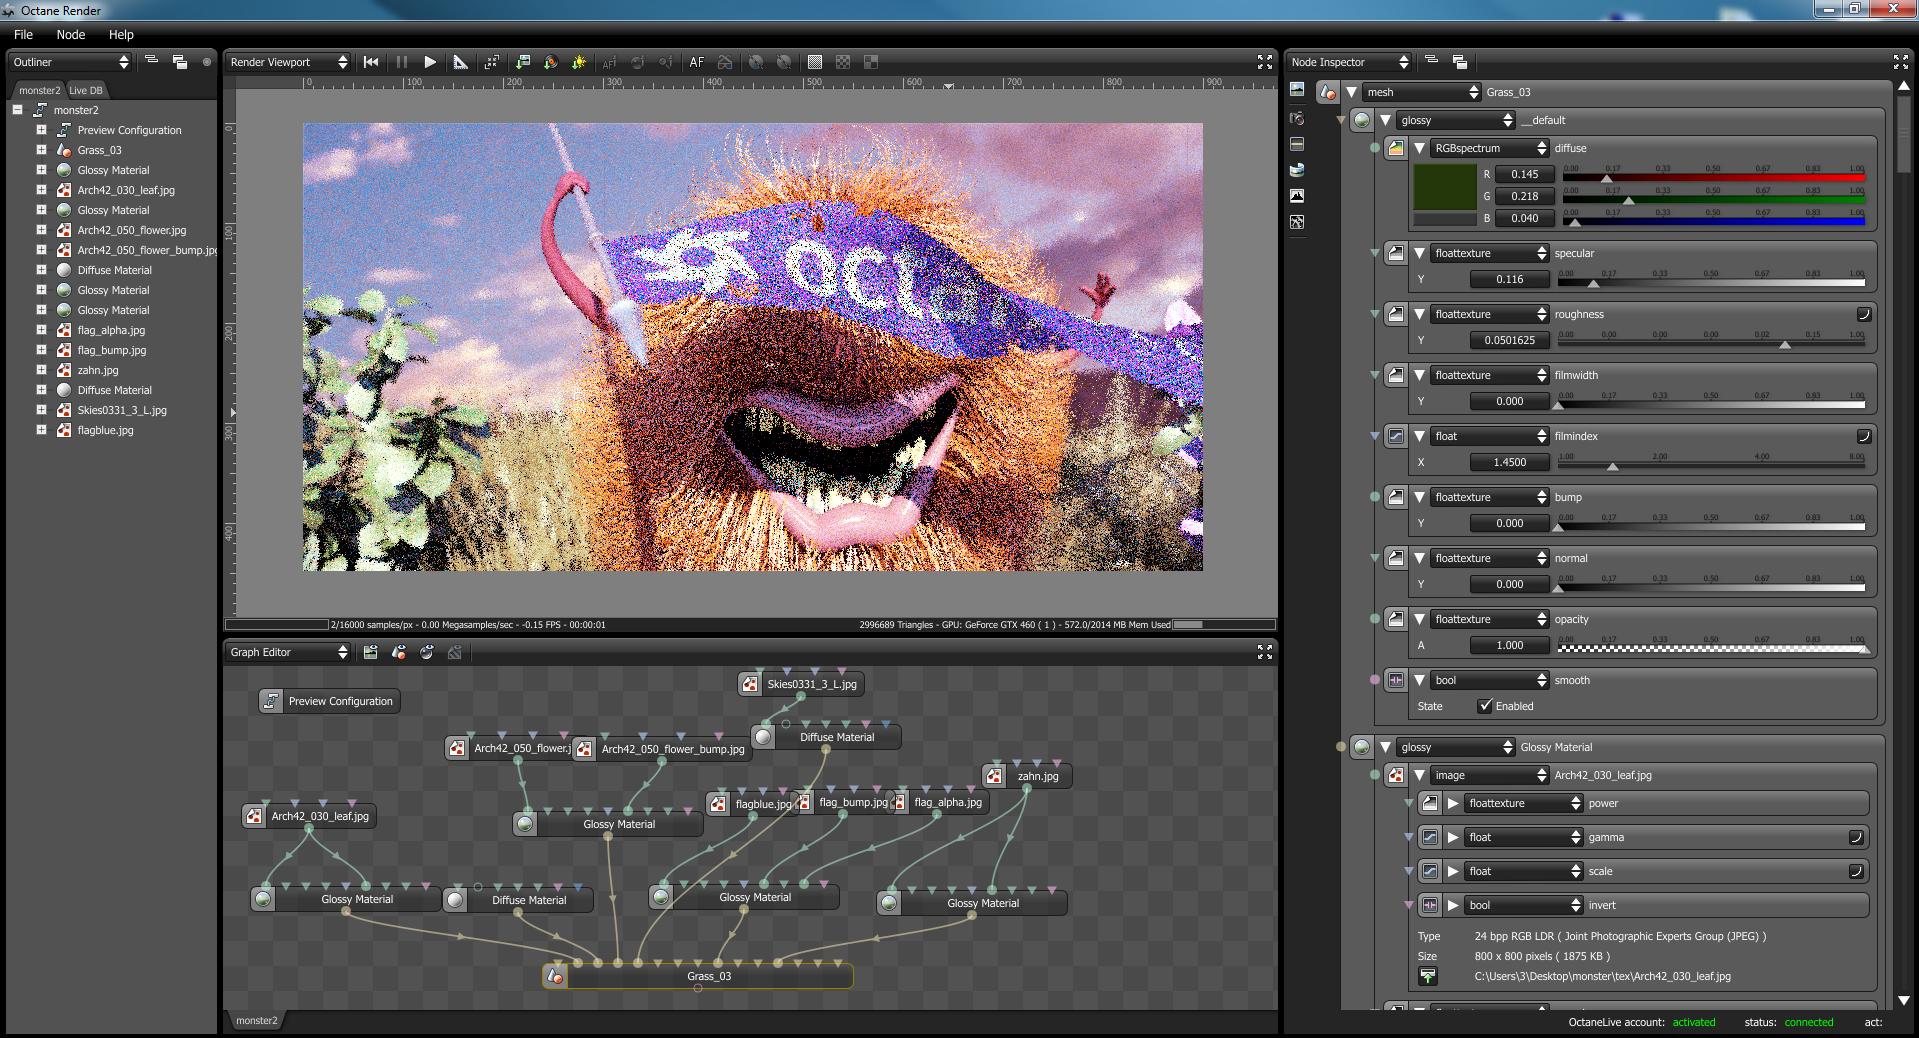Click the Node Inspector scrollbar down arrow

(1903, 1001)
